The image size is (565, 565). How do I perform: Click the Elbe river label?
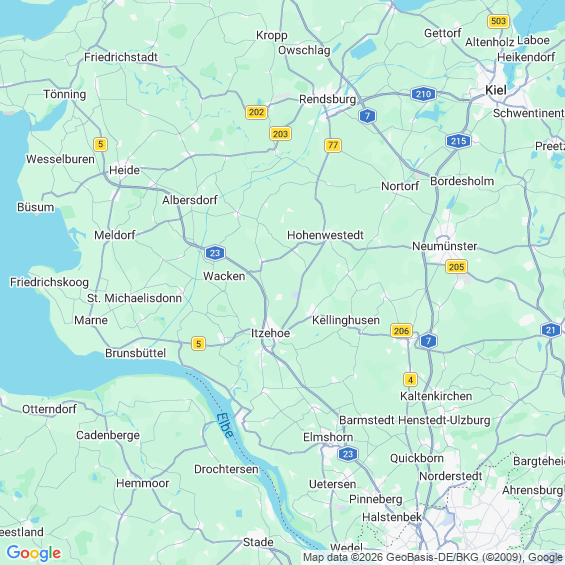[x=226, y=426]
